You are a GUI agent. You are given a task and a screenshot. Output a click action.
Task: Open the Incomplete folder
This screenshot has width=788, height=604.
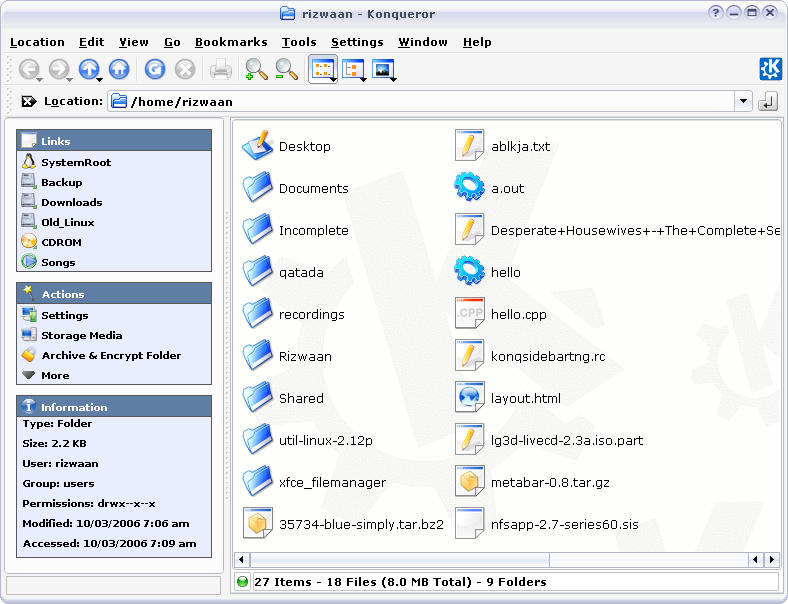[x=296, y=230]
